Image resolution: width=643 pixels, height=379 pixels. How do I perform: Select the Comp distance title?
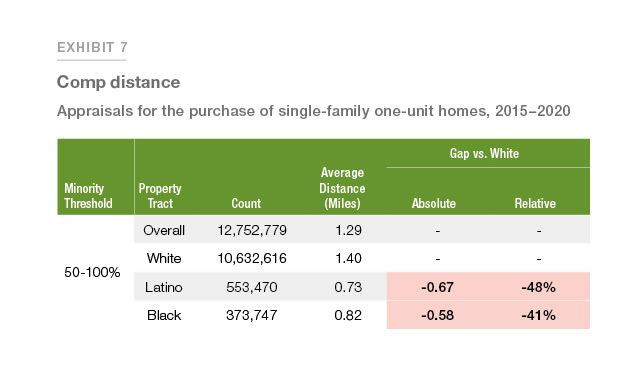[119, 82]
